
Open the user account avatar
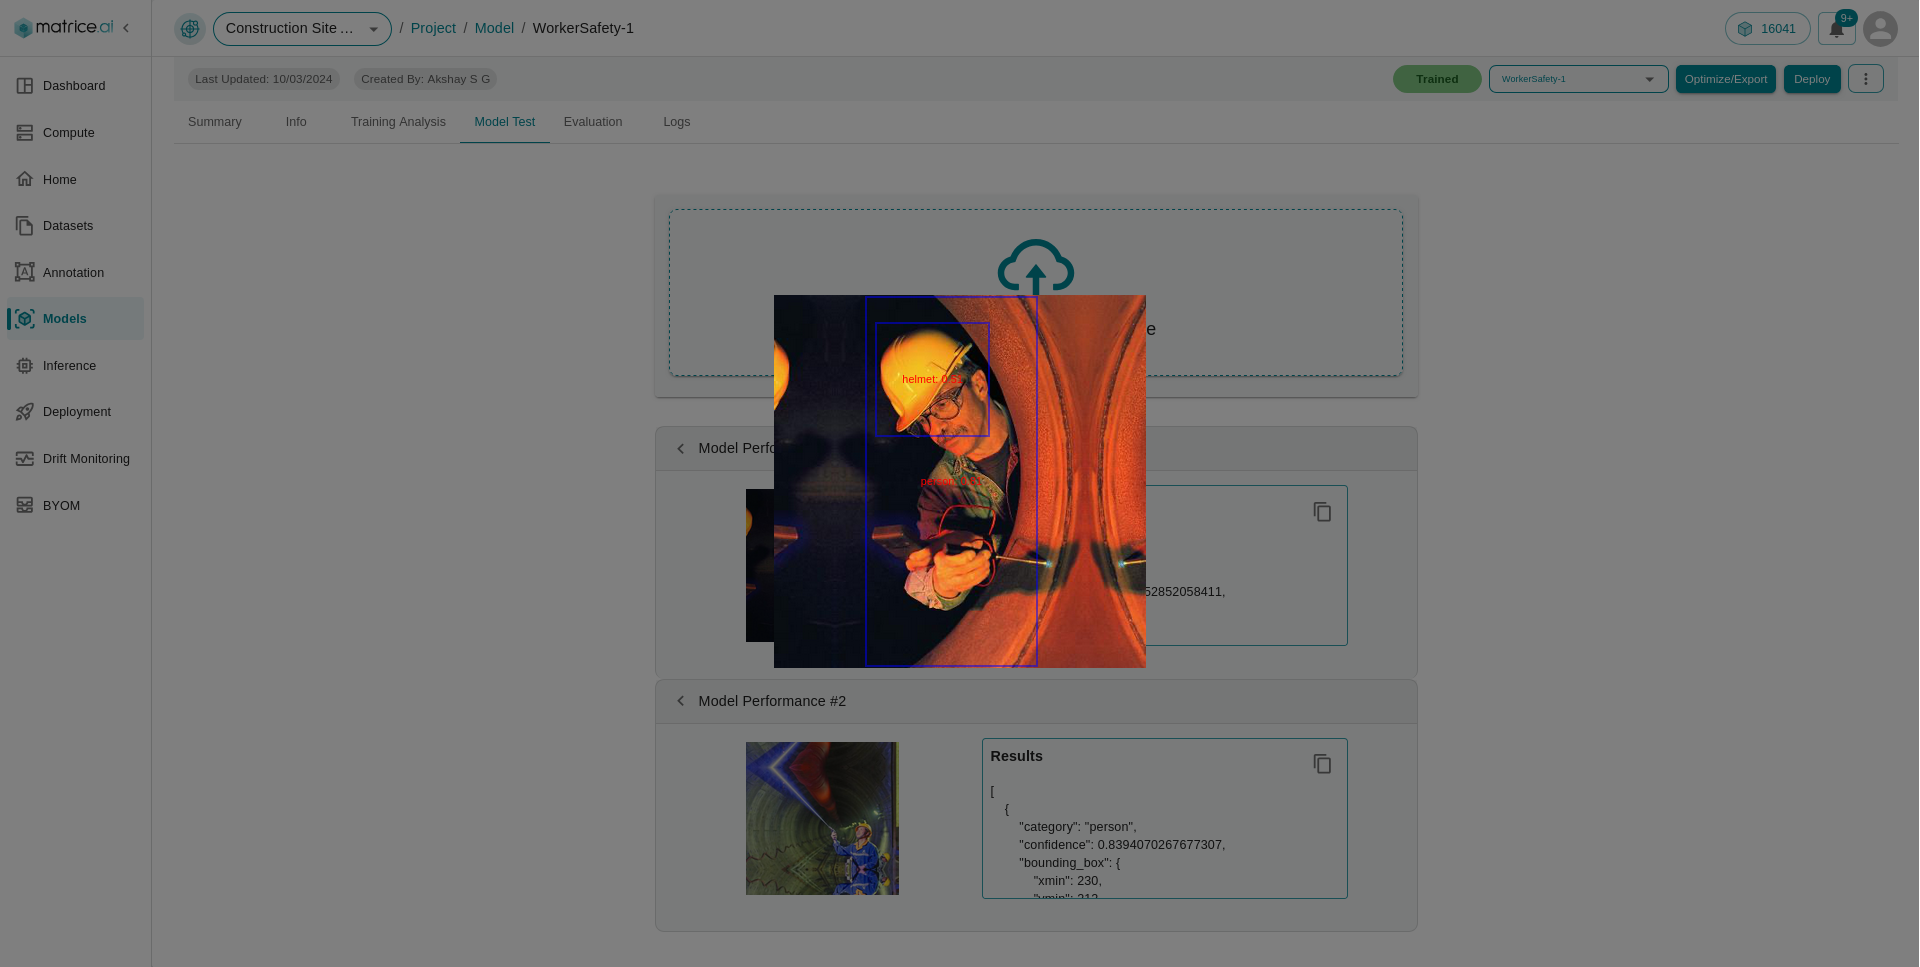click(1881, 29)
